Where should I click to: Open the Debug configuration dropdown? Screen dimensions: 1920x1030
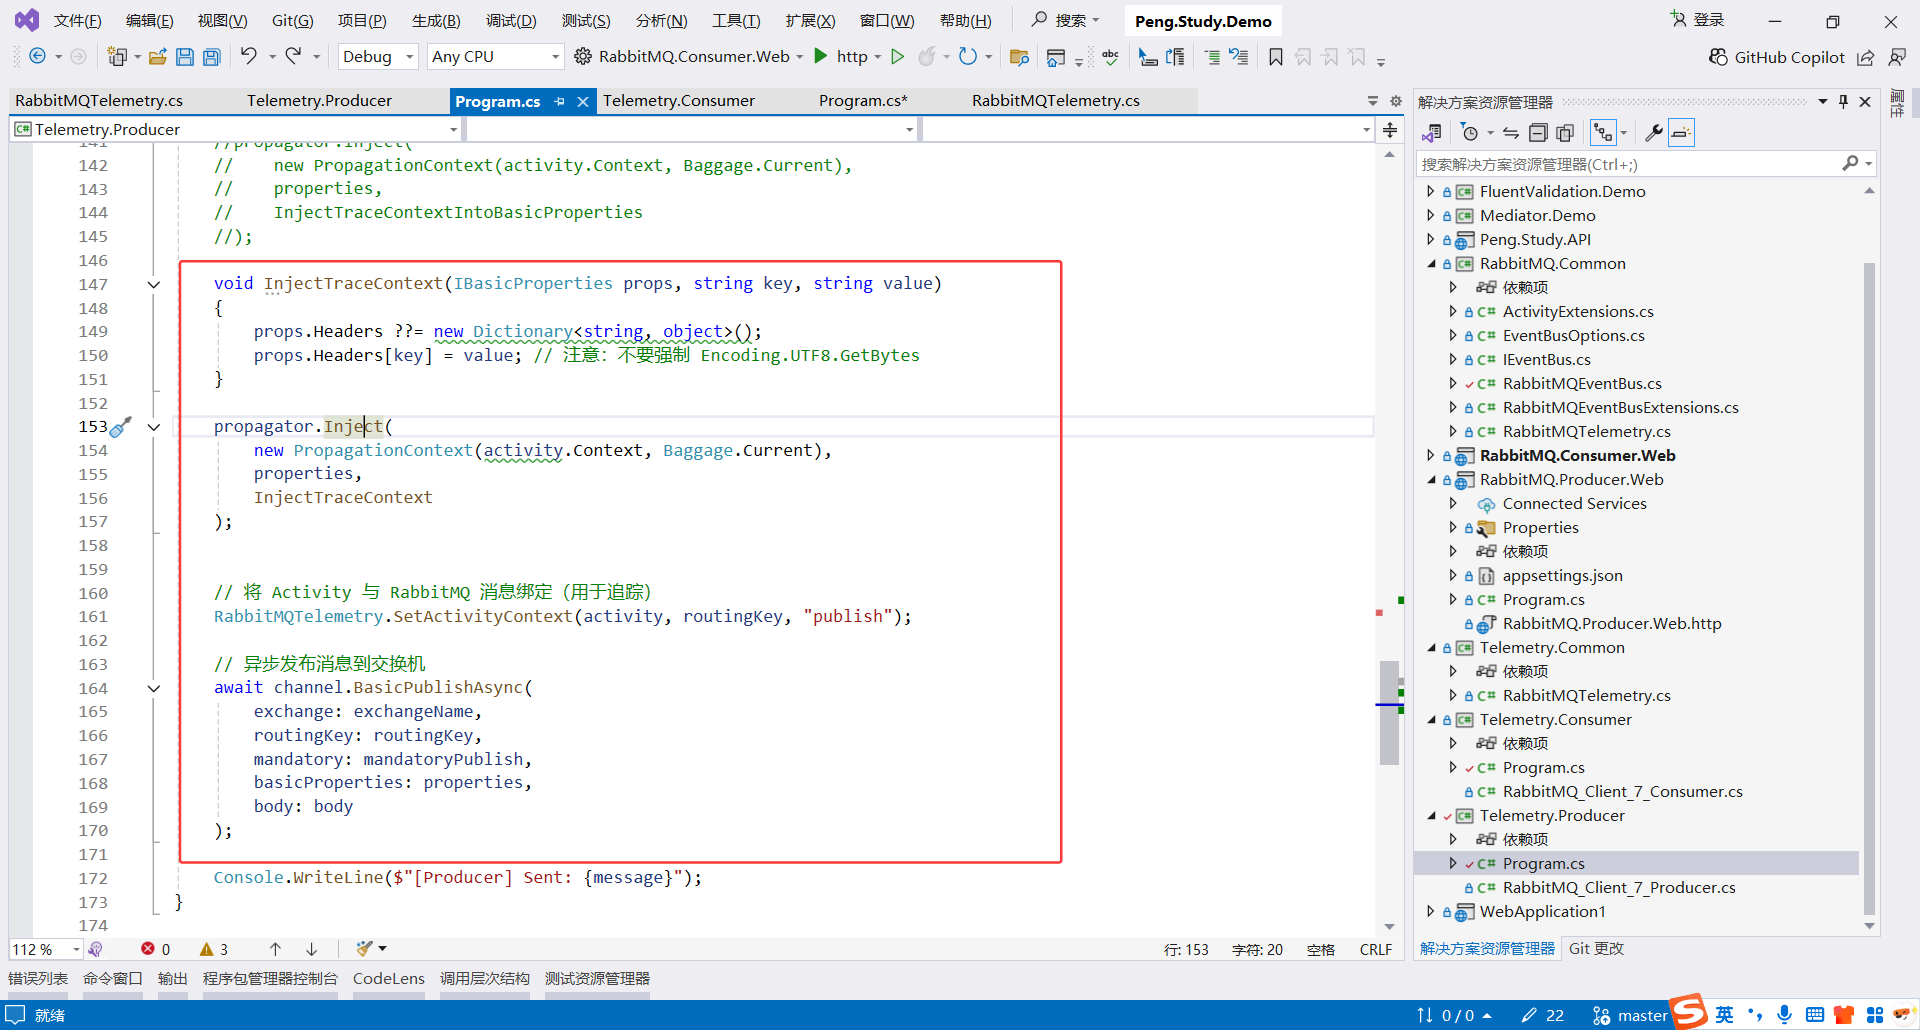(x=377, y=57)
